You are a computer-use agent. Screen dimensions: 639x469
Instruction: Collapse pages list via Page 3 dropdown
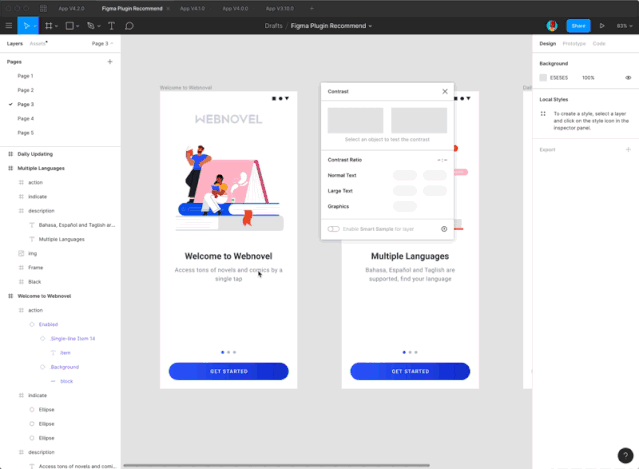[102, 44]
